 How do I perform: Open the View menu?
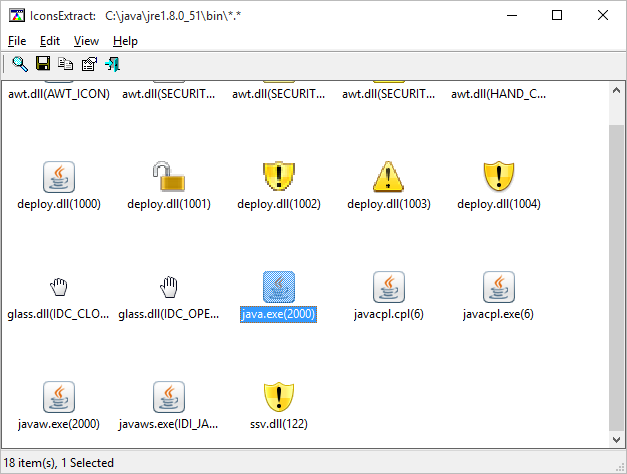[86, 41]
